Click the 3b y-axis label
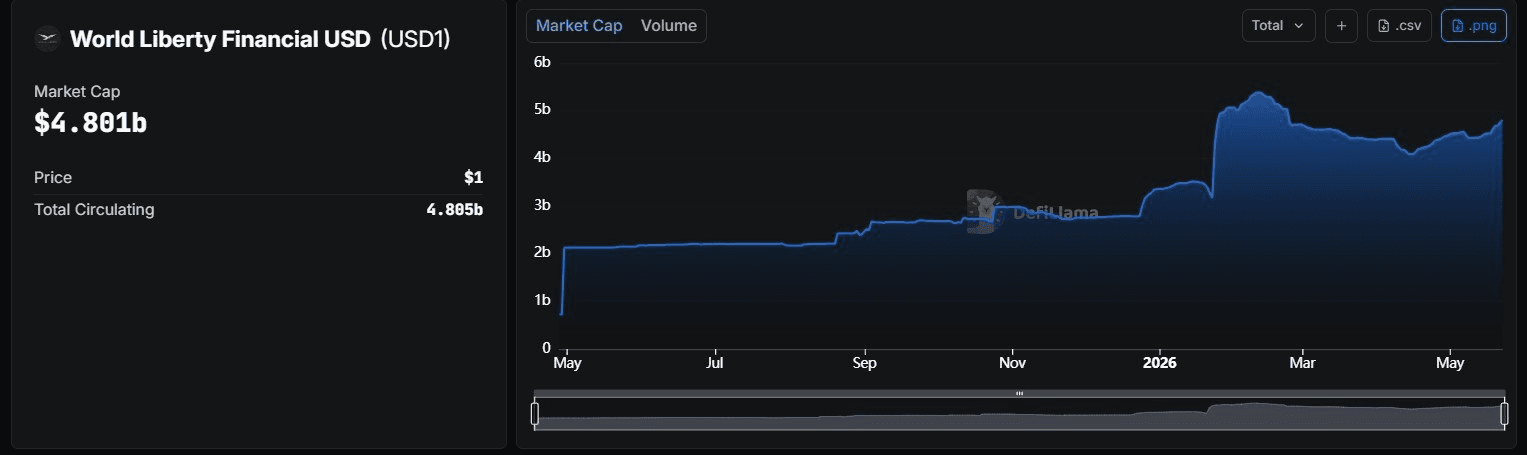Screen dimensions: 1527x455 pos(542,205)
